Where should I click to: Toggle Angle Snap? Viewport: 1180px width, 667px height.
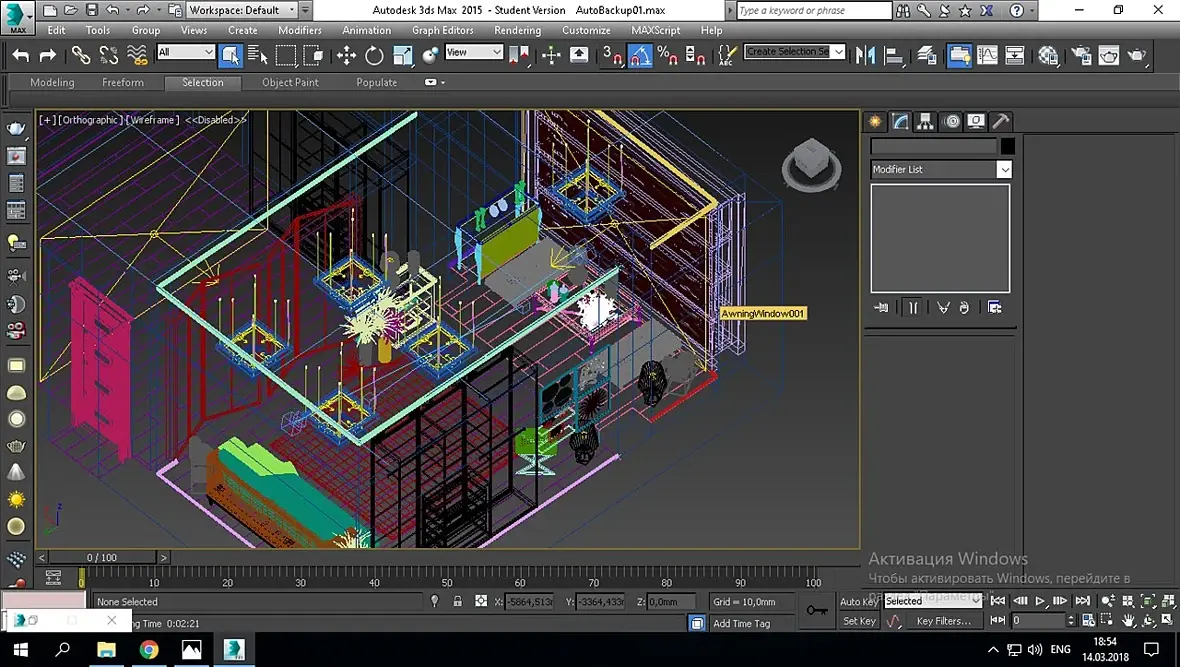pyautogui.click(x=639, y=55)
